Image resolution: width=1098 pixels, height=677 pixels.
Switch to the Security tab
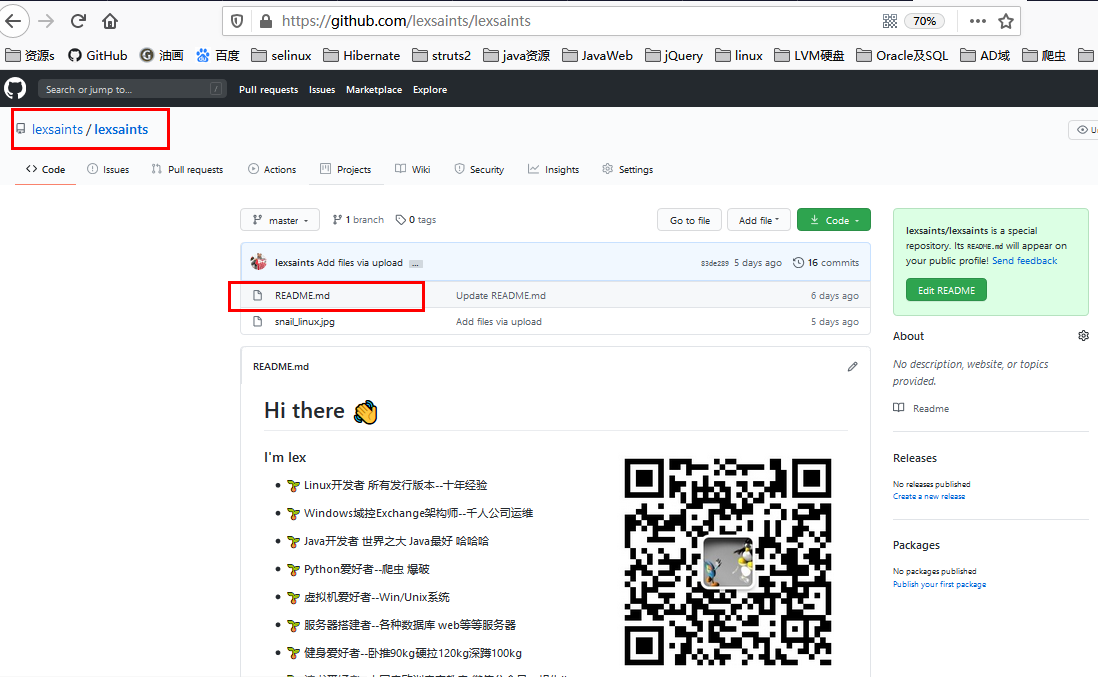point(479,169)
